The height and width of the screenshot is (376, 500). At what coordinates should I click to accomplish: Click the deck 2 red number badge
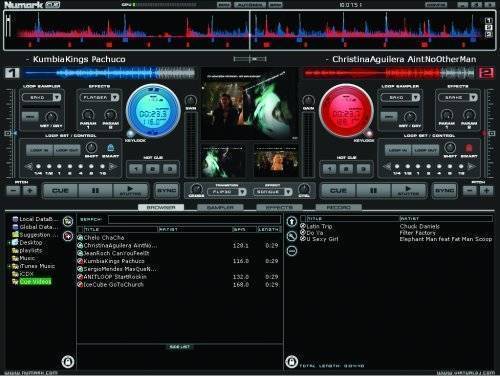[x=486, y=73]
